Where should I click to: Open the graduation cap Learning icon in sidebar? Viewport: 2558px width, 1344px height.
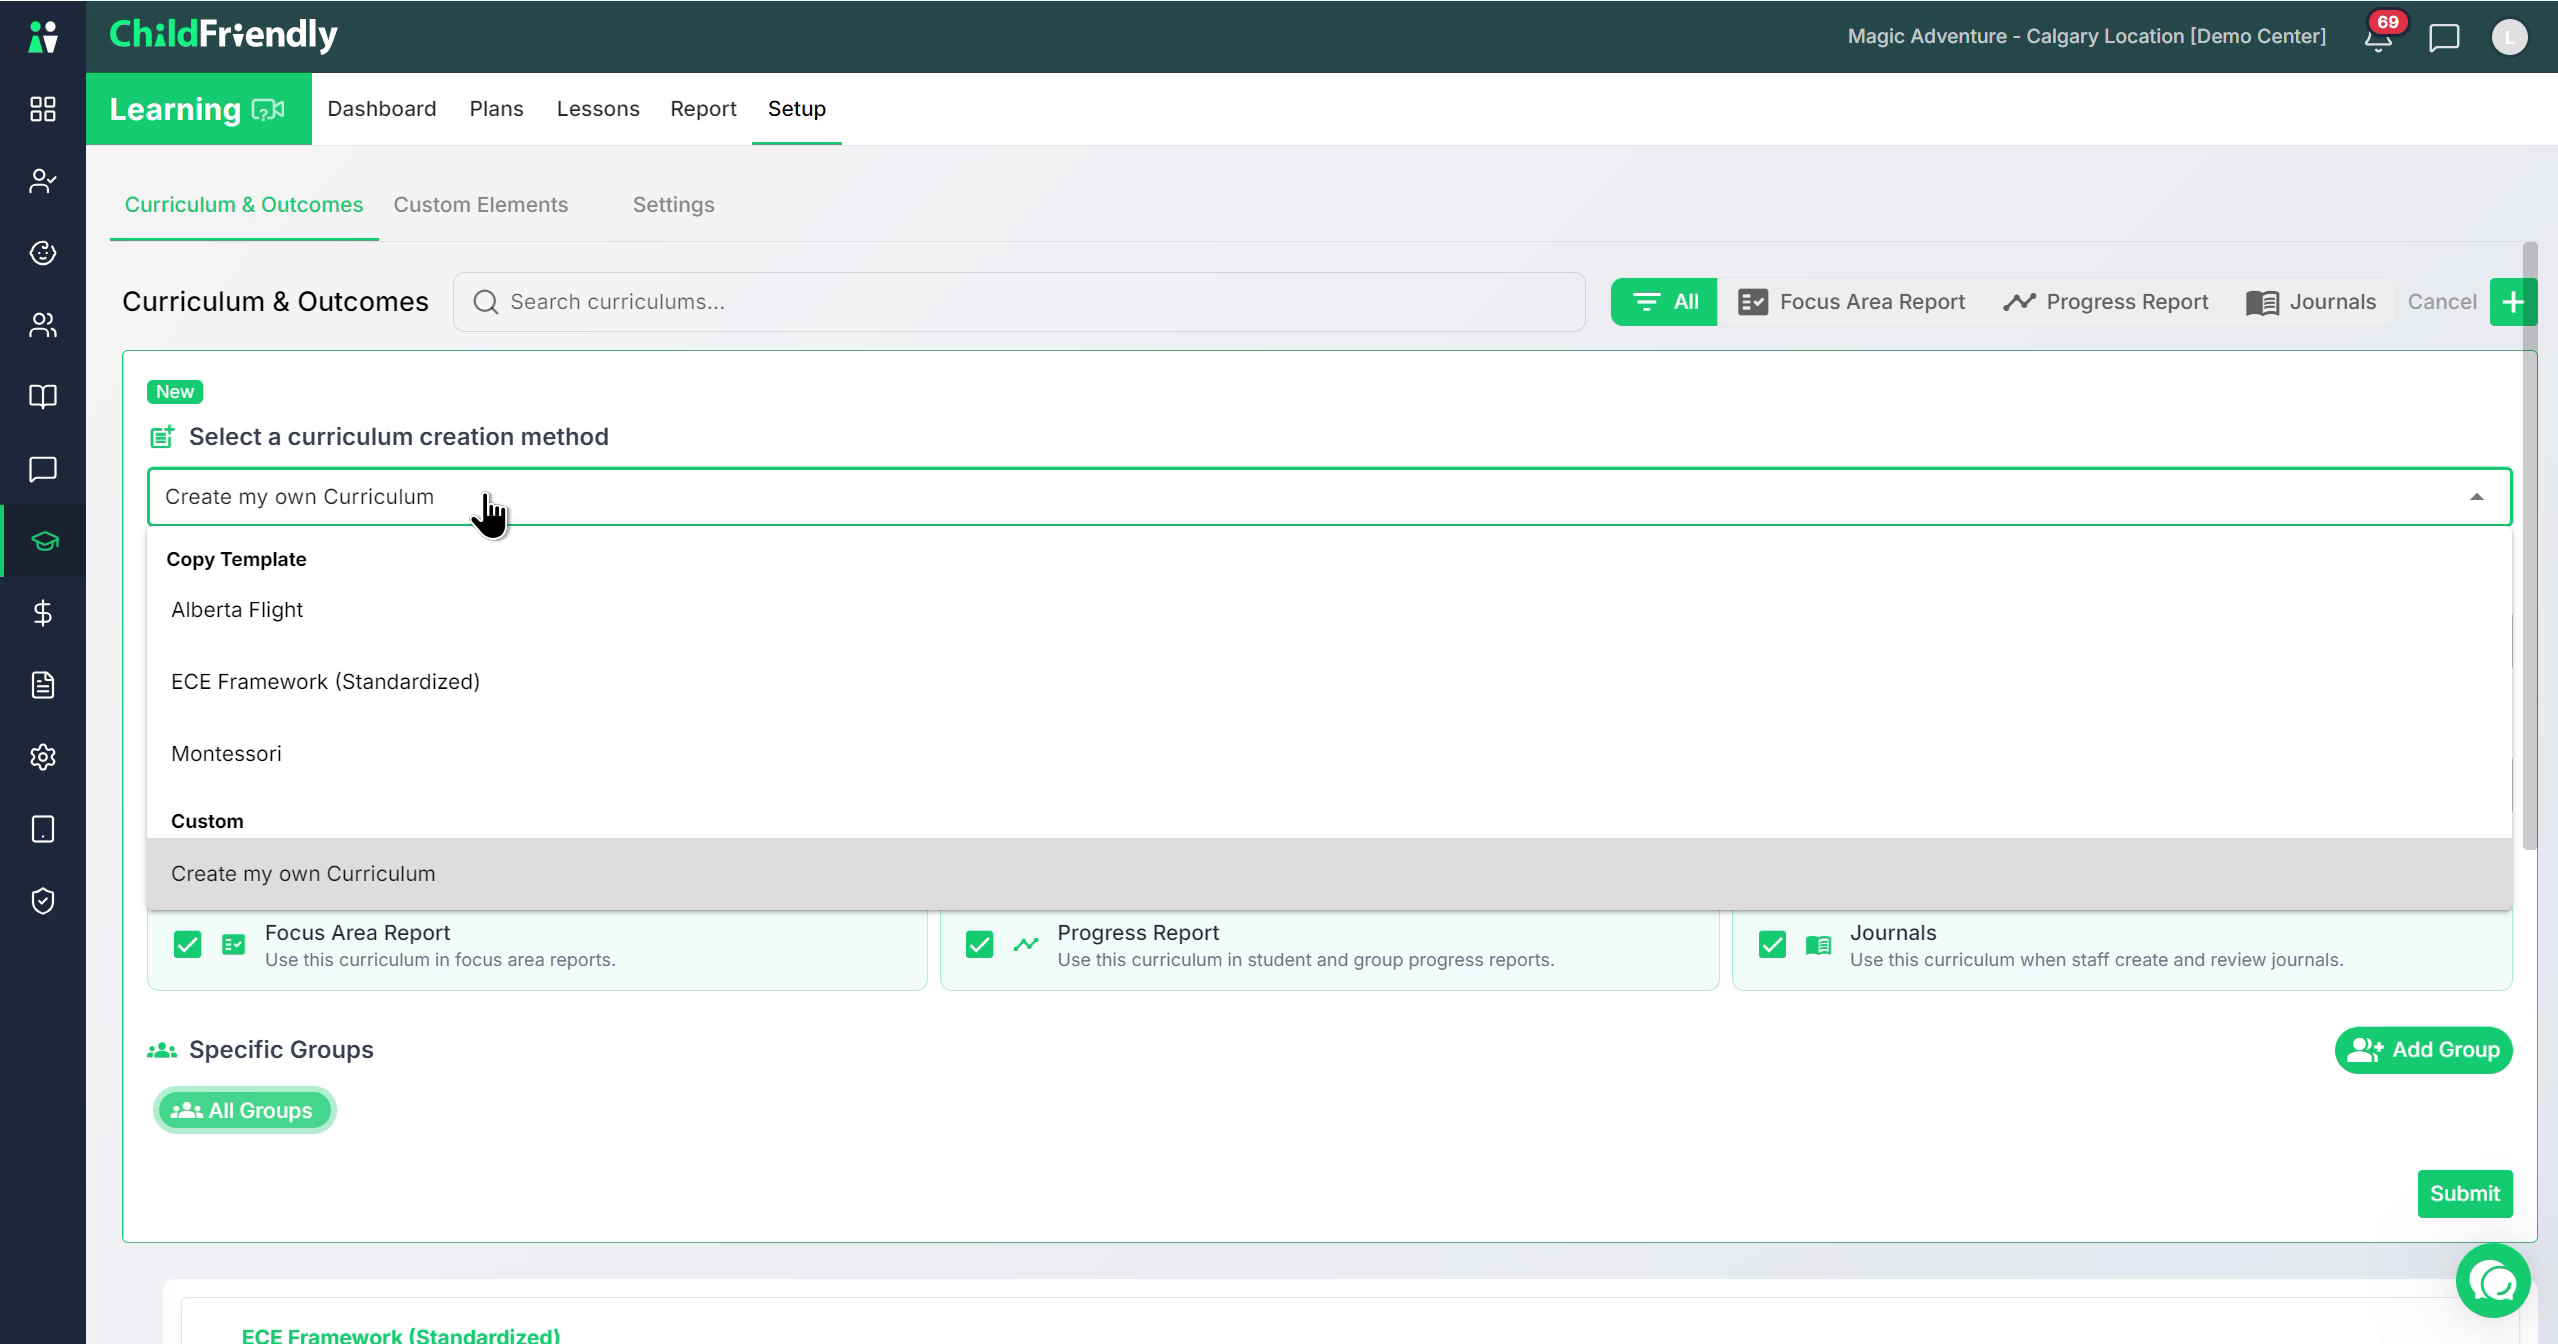pos(43,541)
